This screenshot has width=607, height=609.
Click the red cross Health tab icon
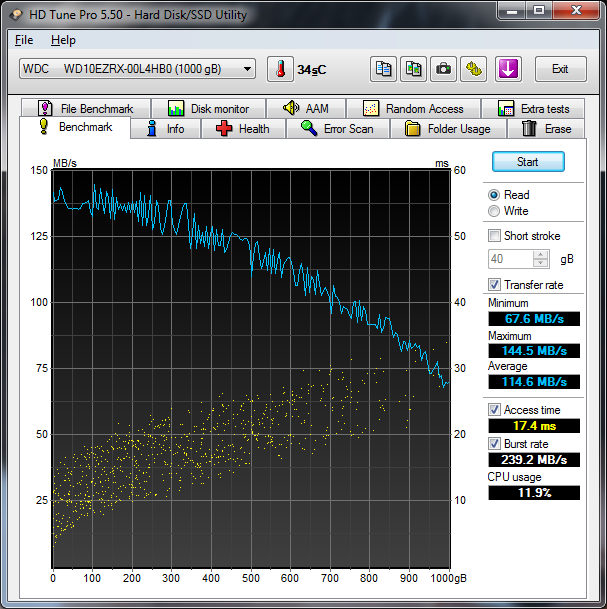[224, 129]
